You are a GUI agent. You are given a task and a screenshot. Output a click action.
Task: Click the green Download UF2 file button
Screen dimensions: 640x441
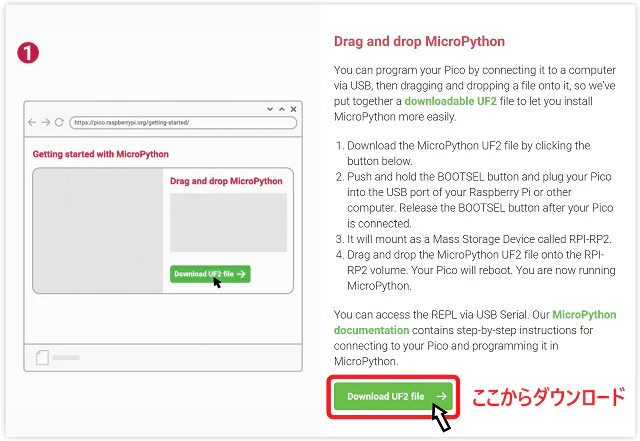pos(393,396)
